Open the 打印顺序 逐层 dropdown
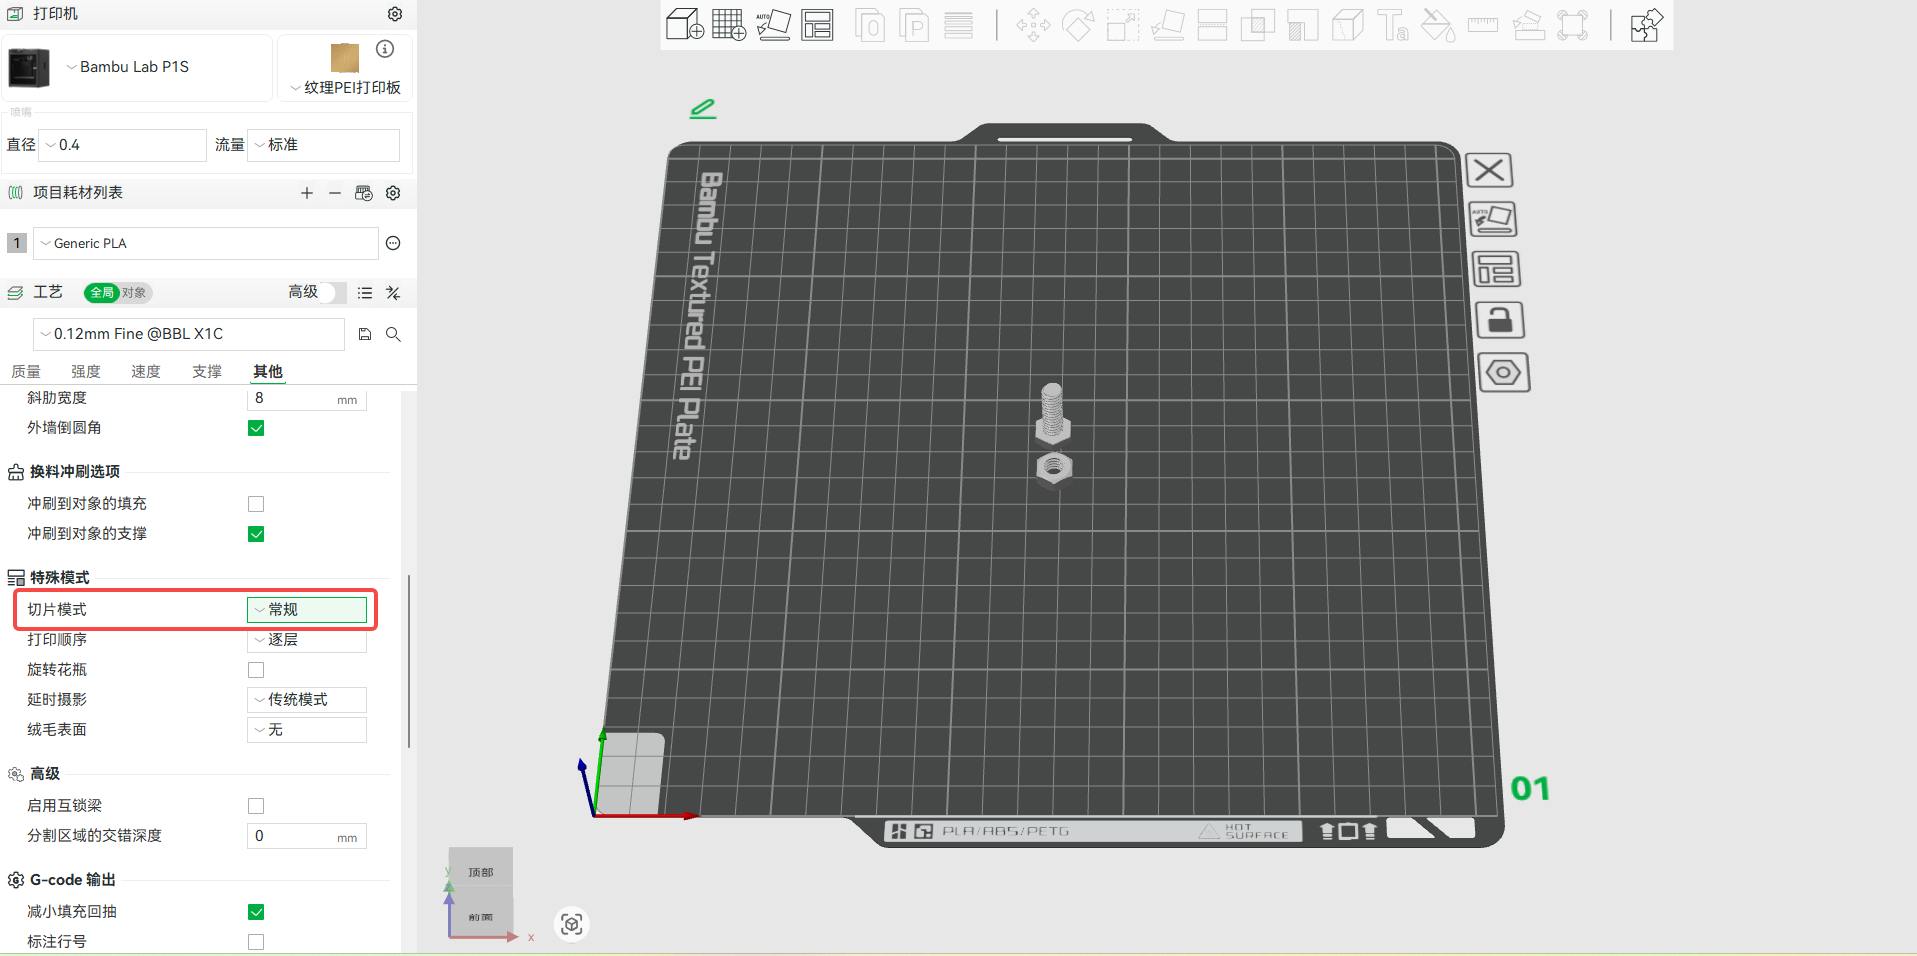 [307, 640]
